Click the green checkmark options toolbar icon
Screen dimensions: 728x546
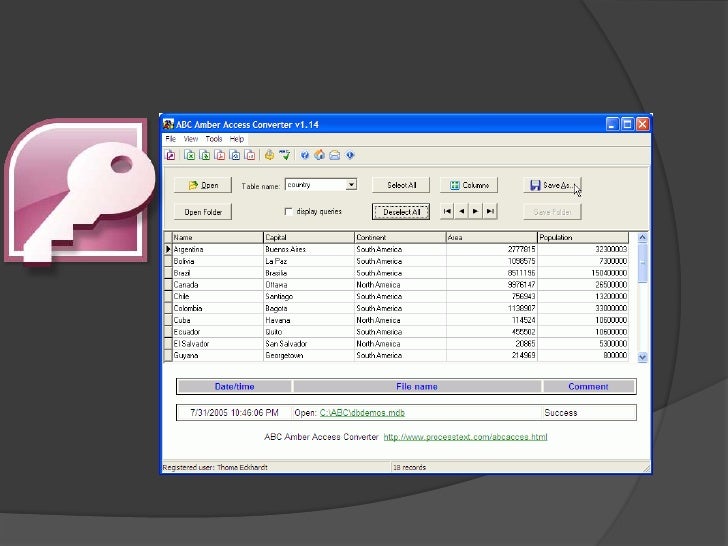[285, 155]
